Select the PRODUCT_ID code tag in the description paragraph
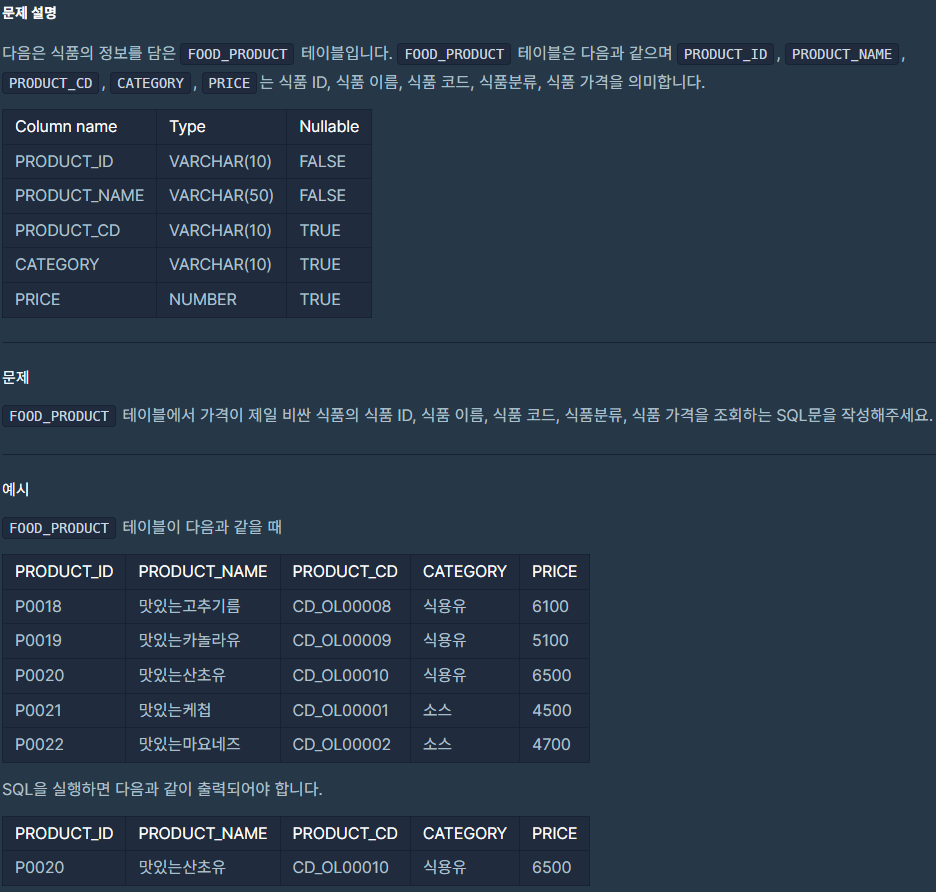 pyautogui.click(x=725, y=54)
